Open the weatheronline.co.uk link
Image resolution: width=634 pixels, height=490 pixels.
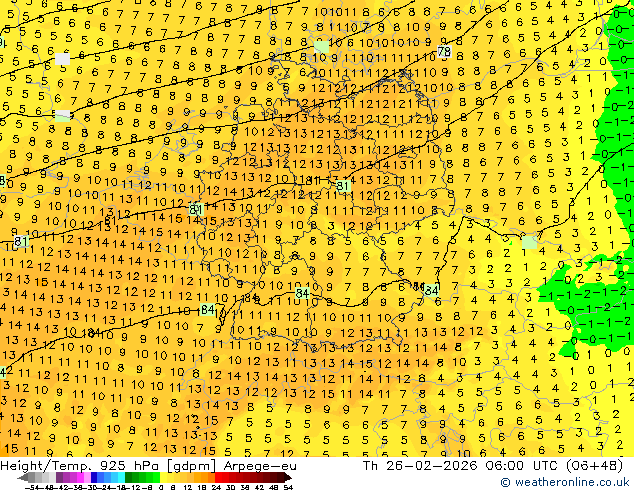[x=565, y=482]
